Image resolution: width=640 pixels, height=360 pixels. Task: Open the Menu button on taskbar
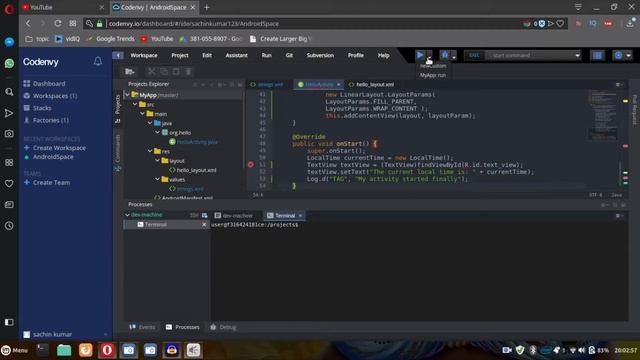[x=15, y=350]
